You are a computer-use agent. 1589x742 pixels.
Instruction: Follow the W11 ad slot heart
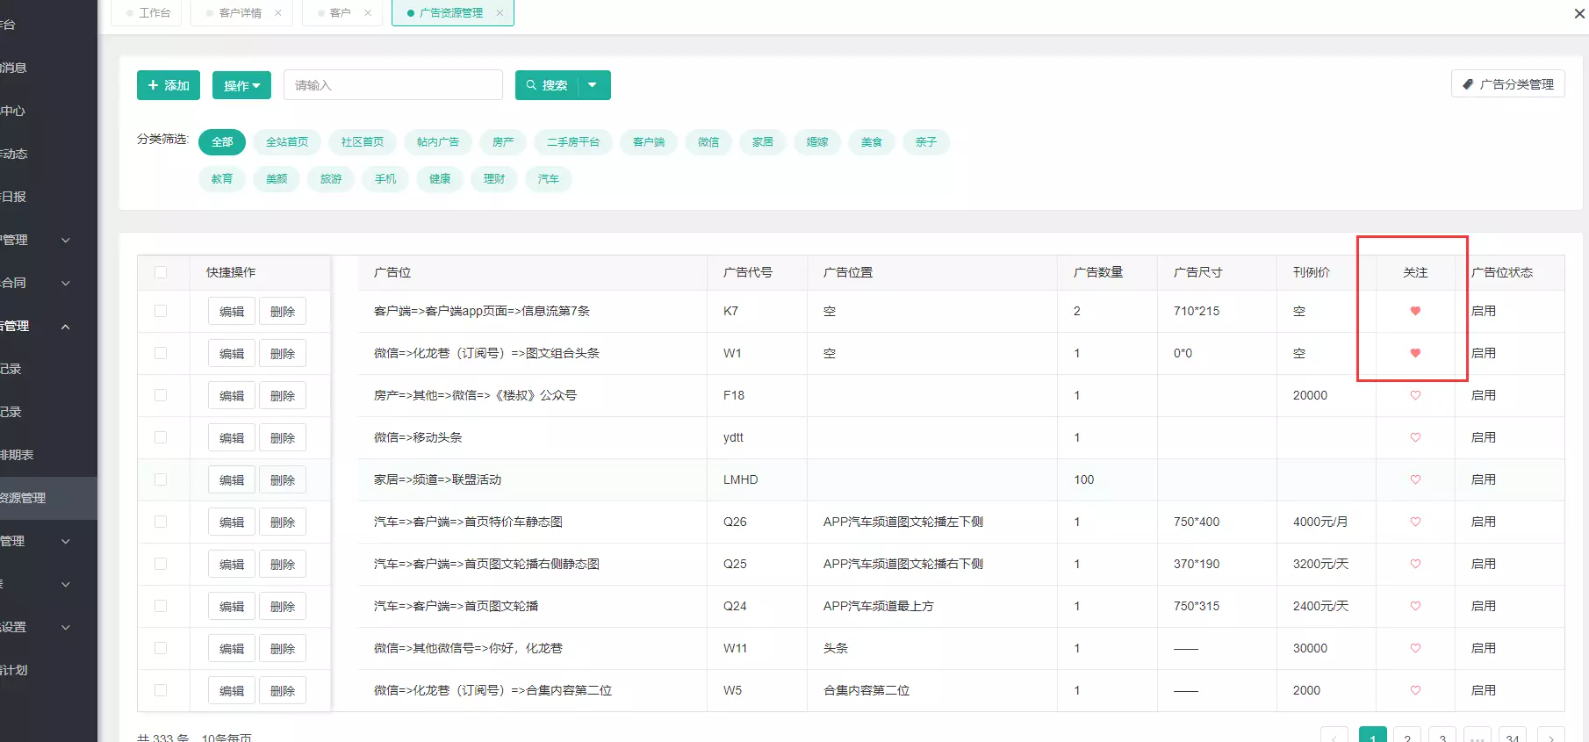click(x=1415, y=648)
